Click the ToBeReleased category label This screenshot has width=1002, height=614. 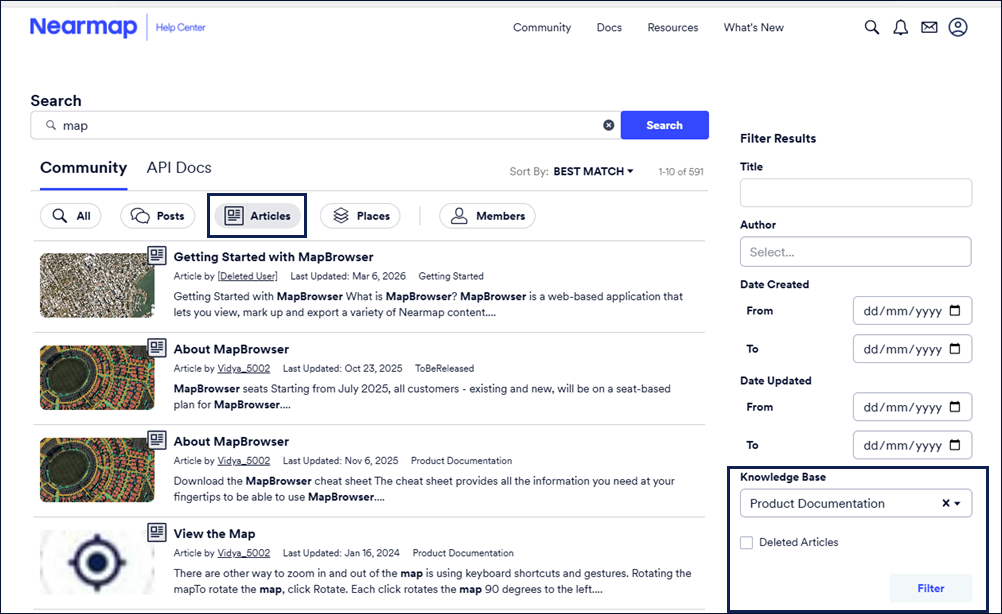click(444, 369)
